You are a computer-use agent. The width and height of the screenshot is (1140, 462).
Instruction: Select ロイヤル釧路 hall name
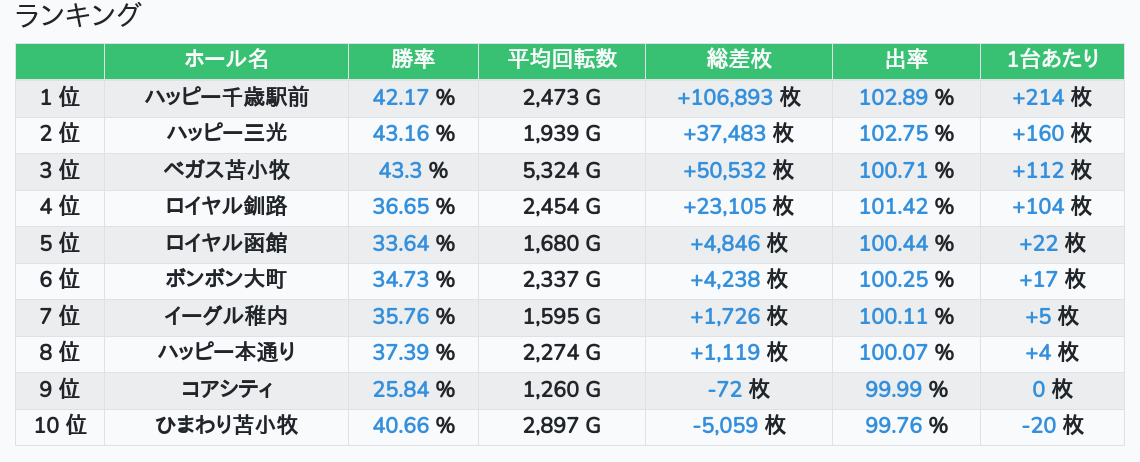[226, 207]
